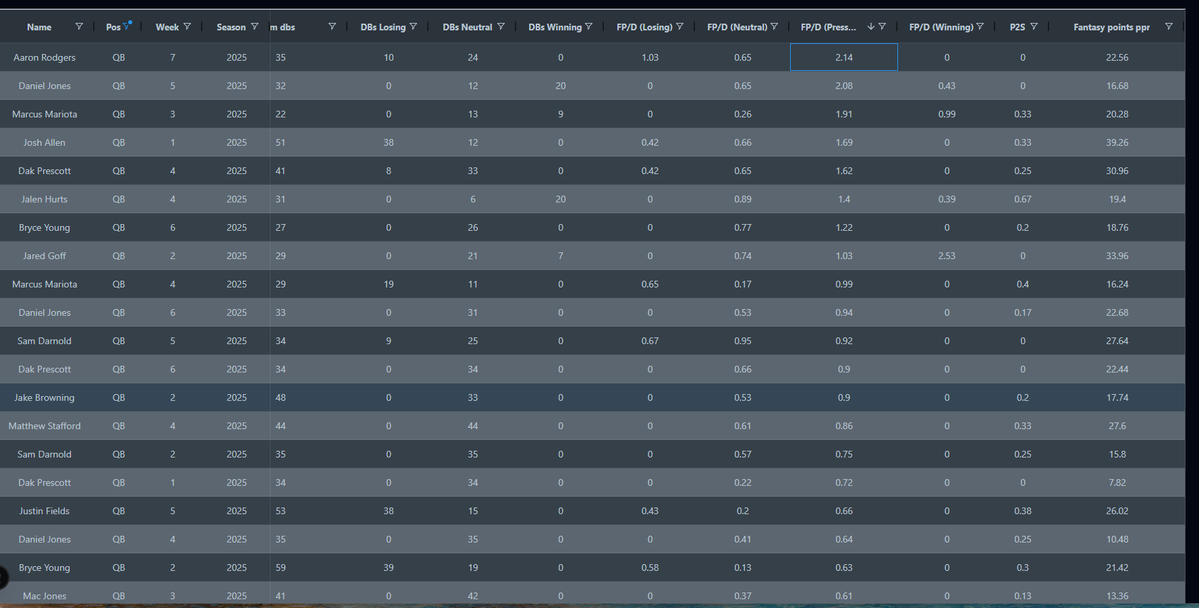Click the 0.89 FP/D (Neutral) value

point(742,199)
